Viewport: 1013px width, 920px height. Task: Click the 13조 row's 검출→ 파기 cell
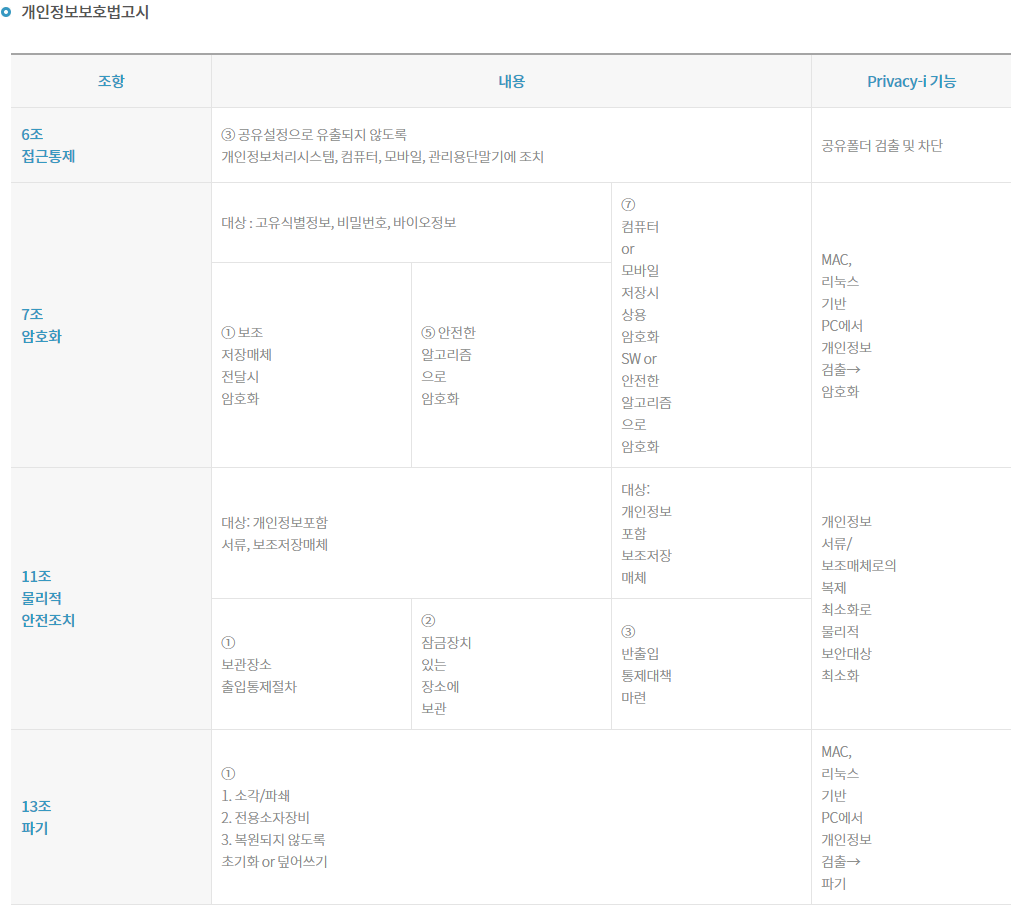pyautogui.click(x=911, y=817)
